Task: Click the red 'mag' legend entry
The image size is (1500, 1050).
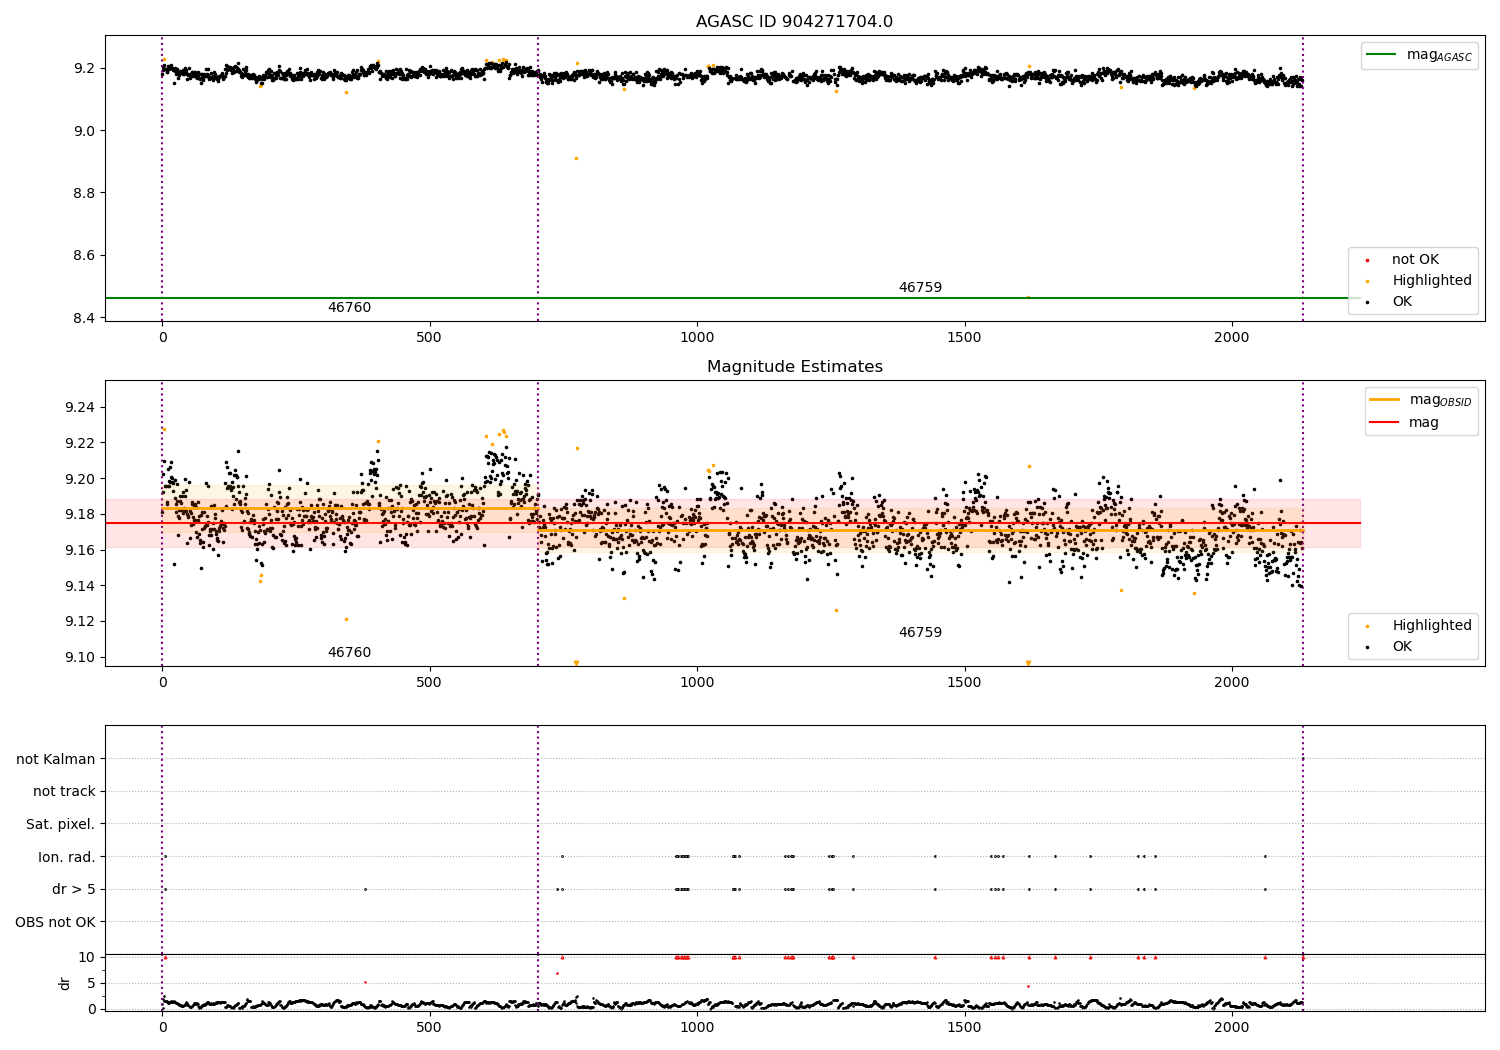Action: coord(1404,423)
